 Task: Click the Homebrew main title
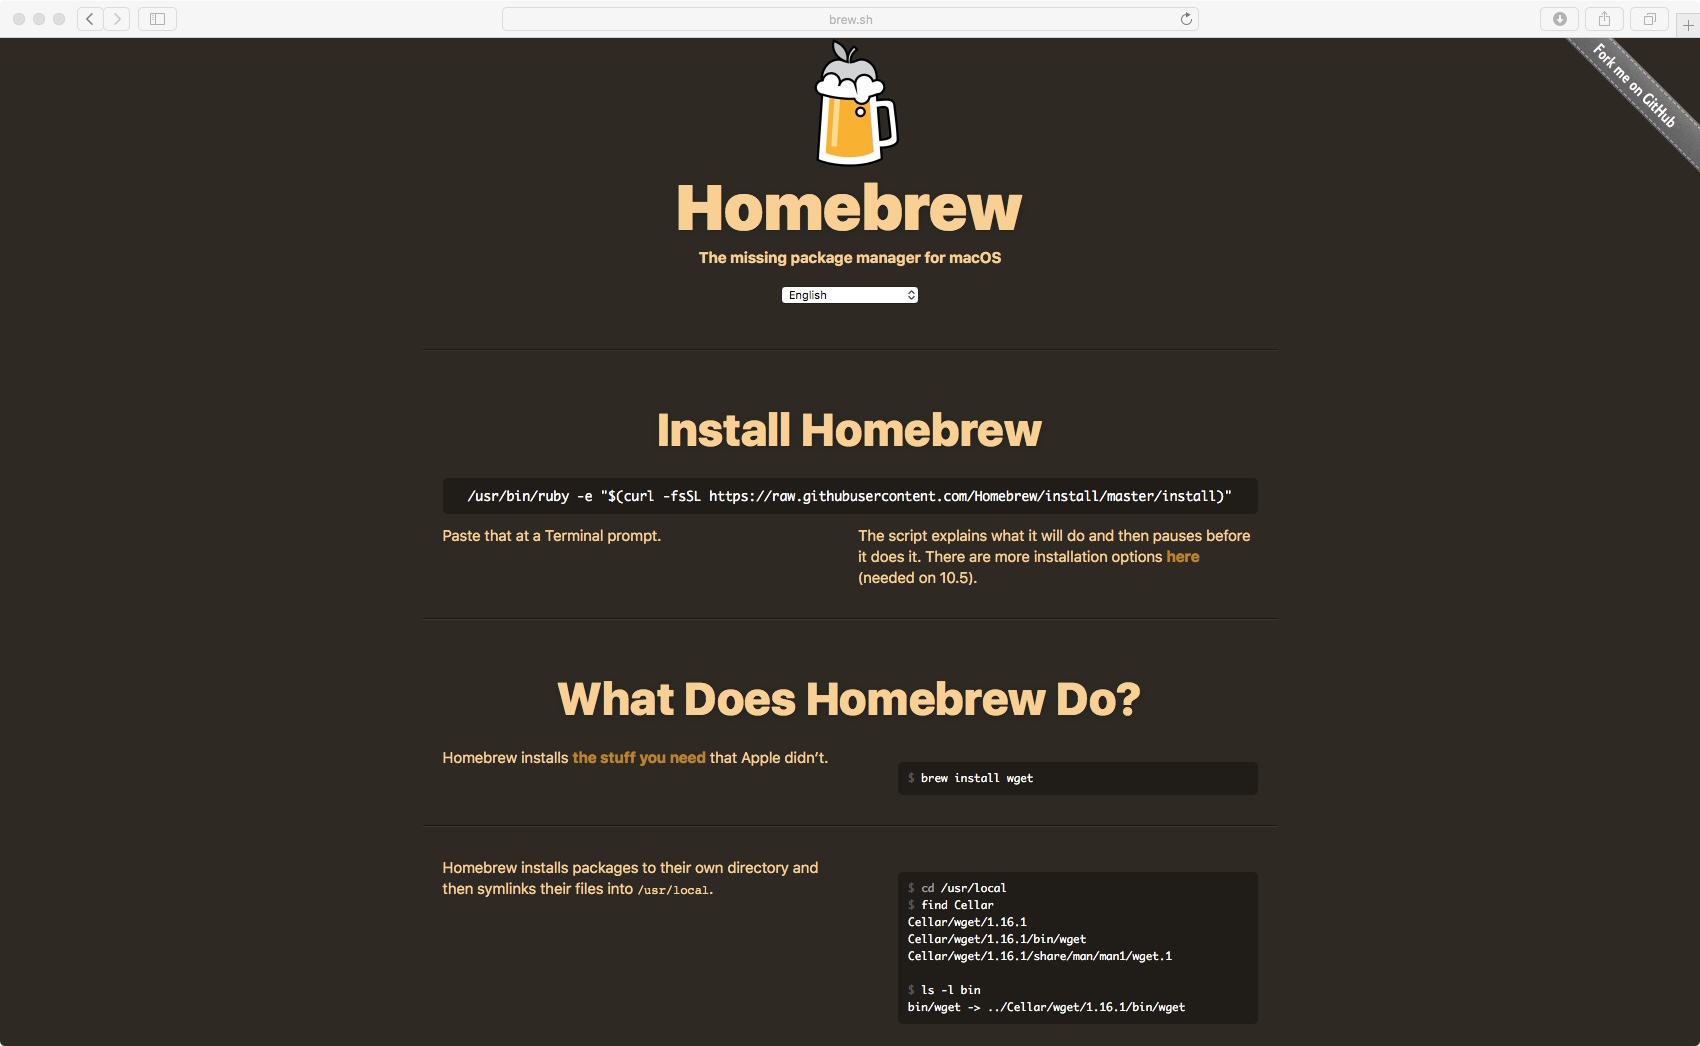[x=849, y=208]
